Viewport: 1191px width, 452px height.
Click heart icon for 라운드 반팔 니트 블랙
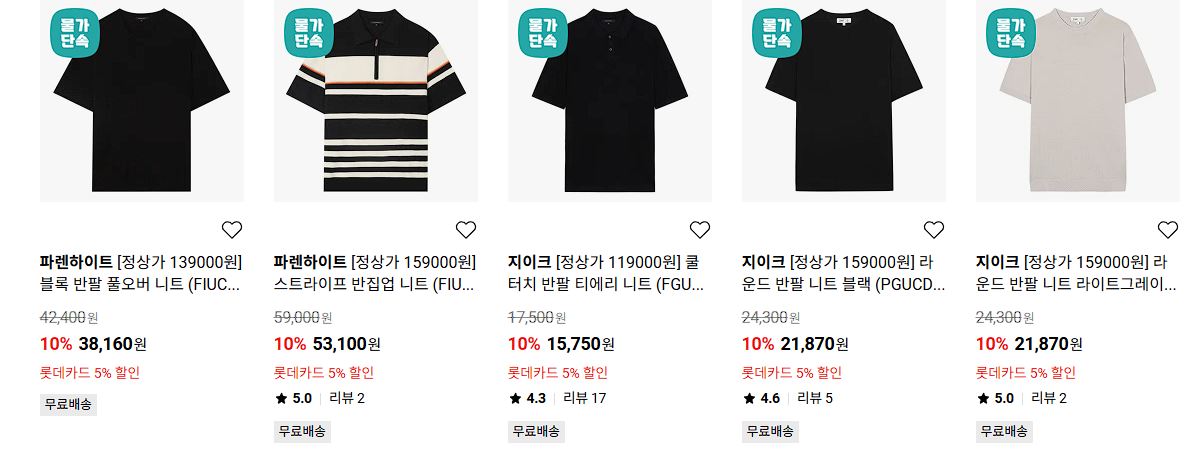coord(934,229)
